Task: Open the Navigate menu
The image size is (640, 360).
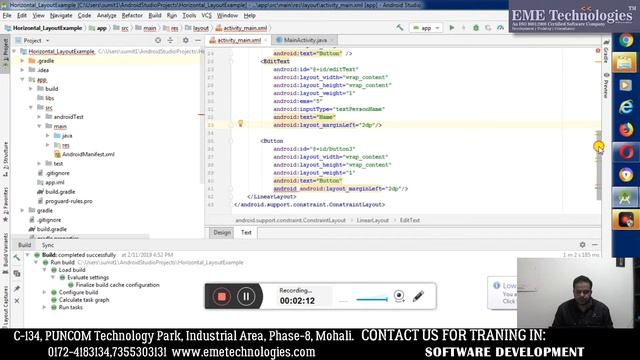Action: [x=61, y=16]
